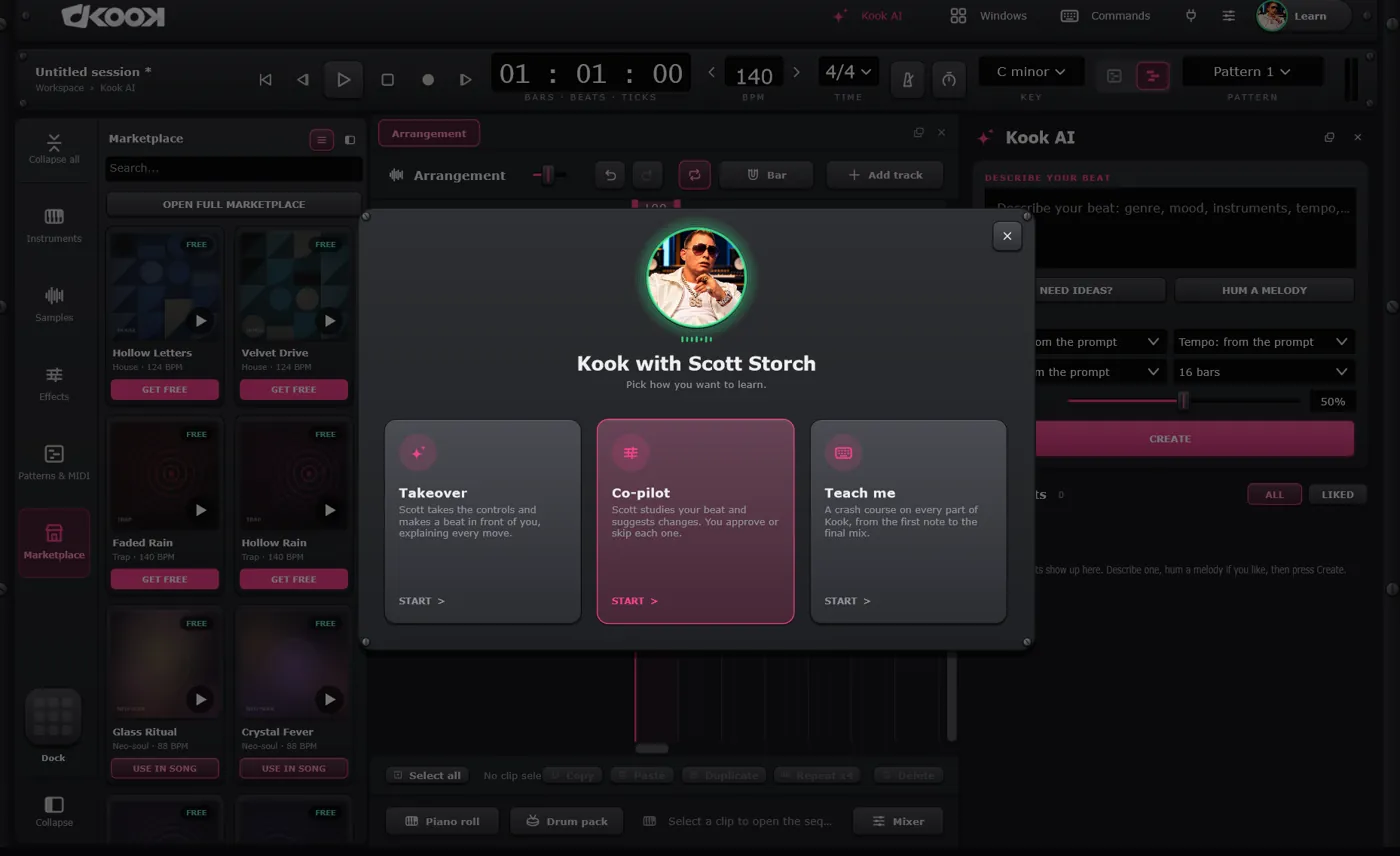Switch to the Arrangement tab
The image size is (1400, 856).
(429, 133)
